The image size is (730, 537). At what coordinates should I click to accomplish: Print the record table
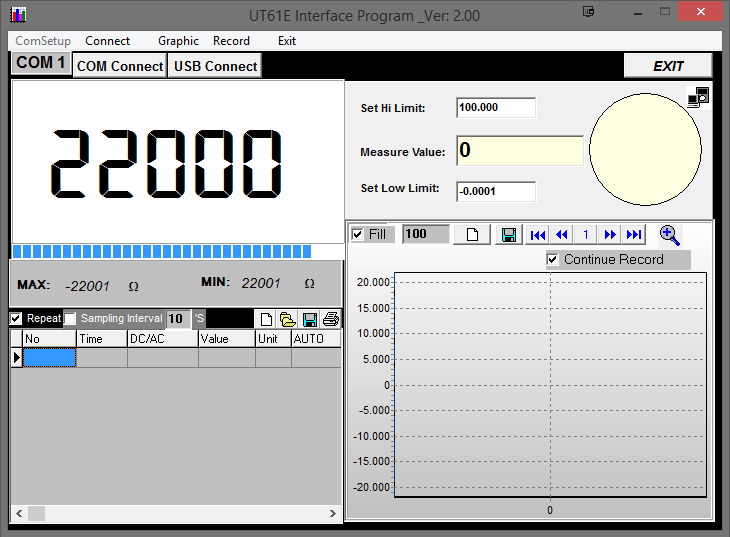pos(331,319)
